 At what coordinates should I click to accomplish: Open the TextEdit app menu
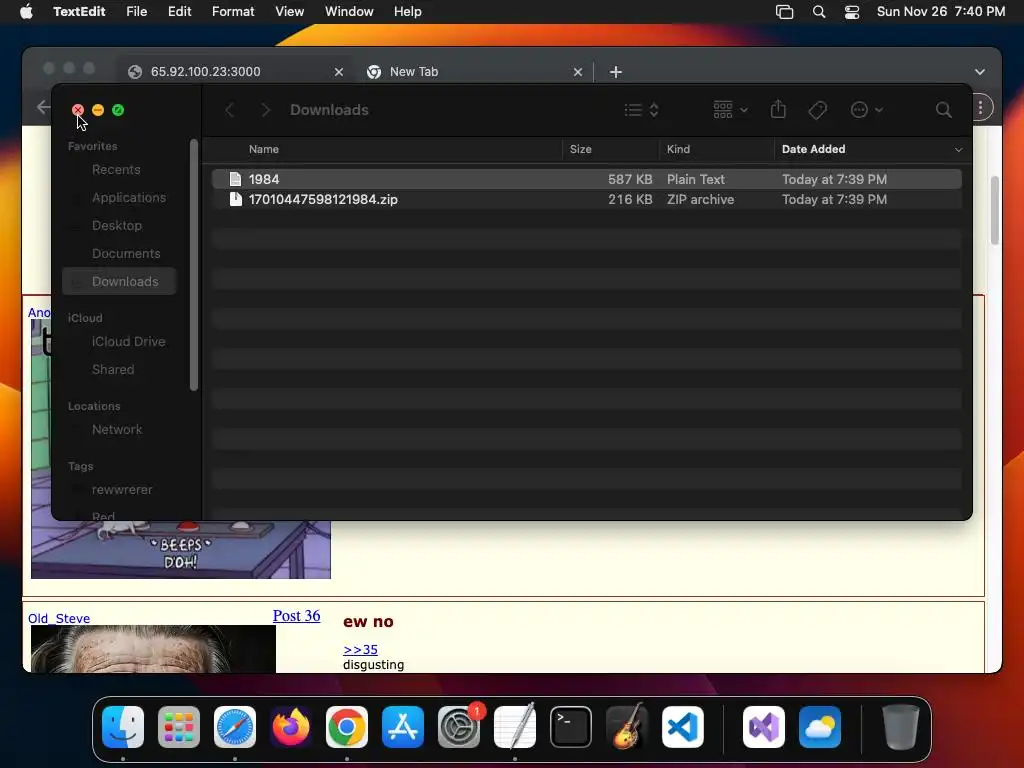click(79, 12)
